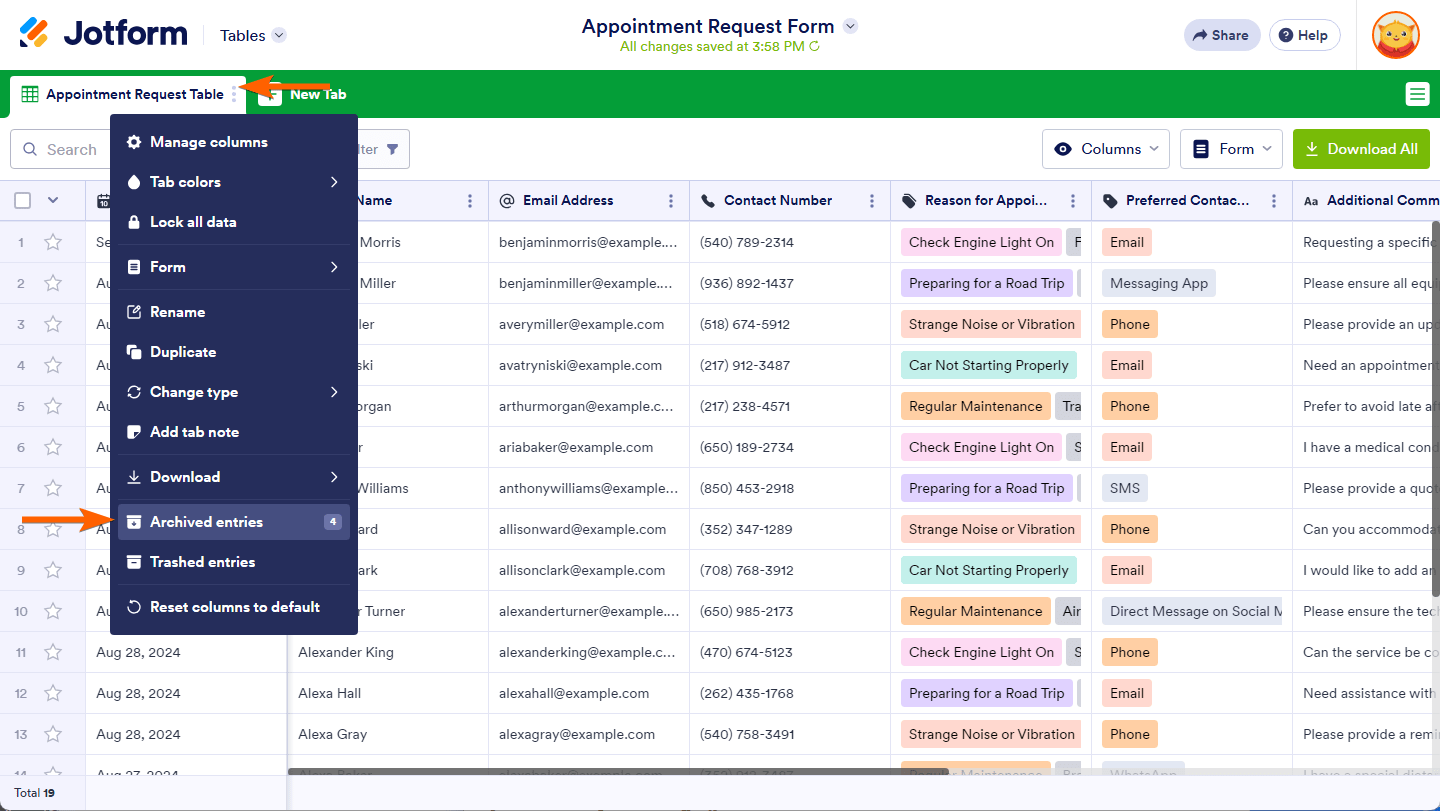This screenshot has width=1440, height=811.
Task: Open Archived entries
Action: [x=234, y=522]
